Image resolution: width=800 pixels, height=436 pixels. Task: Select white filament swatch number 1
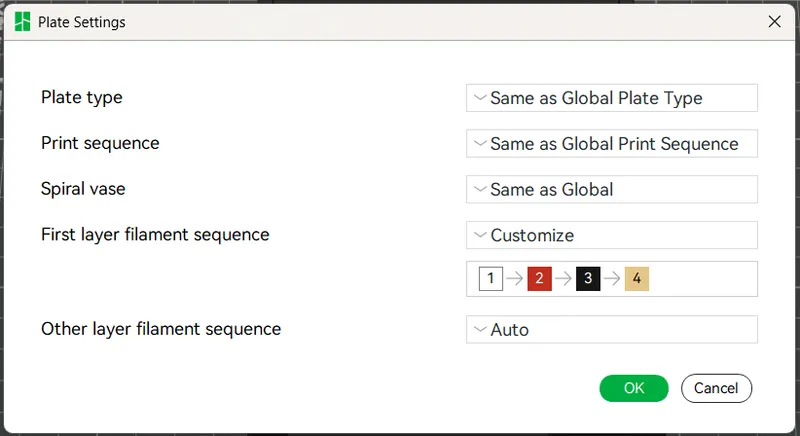pos(491,278)
